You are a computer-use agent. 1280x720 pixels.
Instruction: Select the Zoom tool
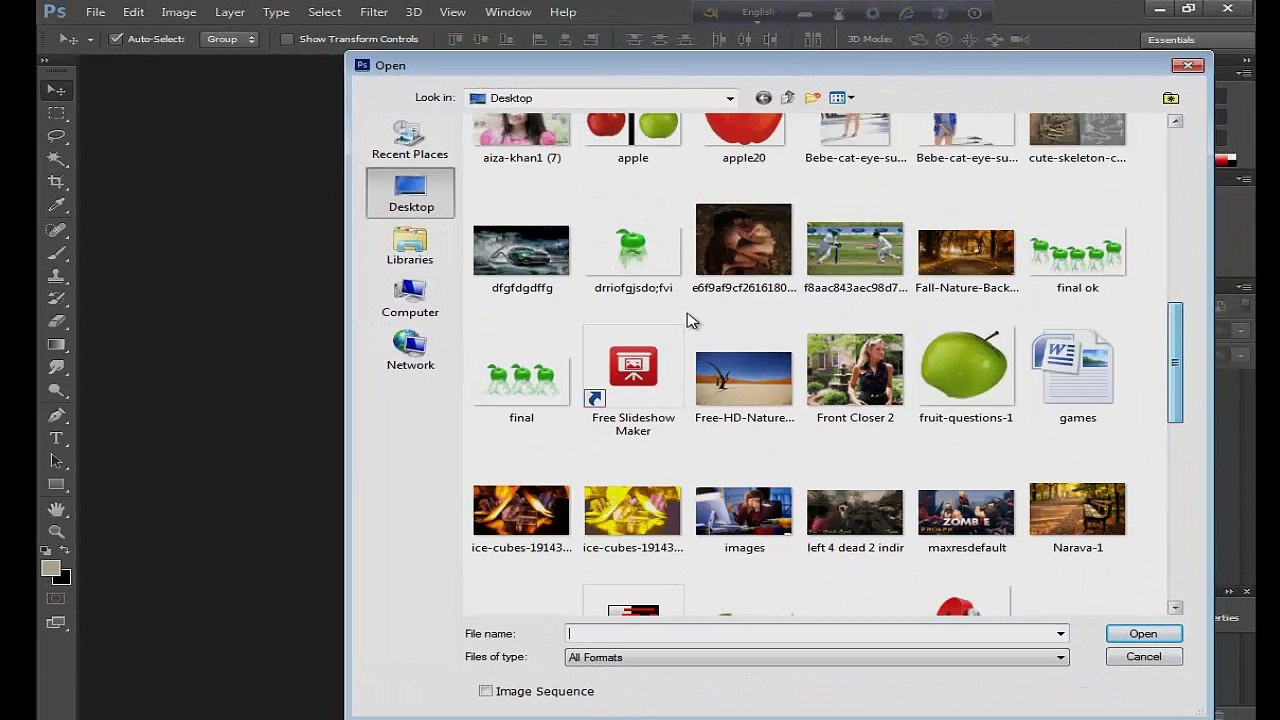[x=57, y=532]
